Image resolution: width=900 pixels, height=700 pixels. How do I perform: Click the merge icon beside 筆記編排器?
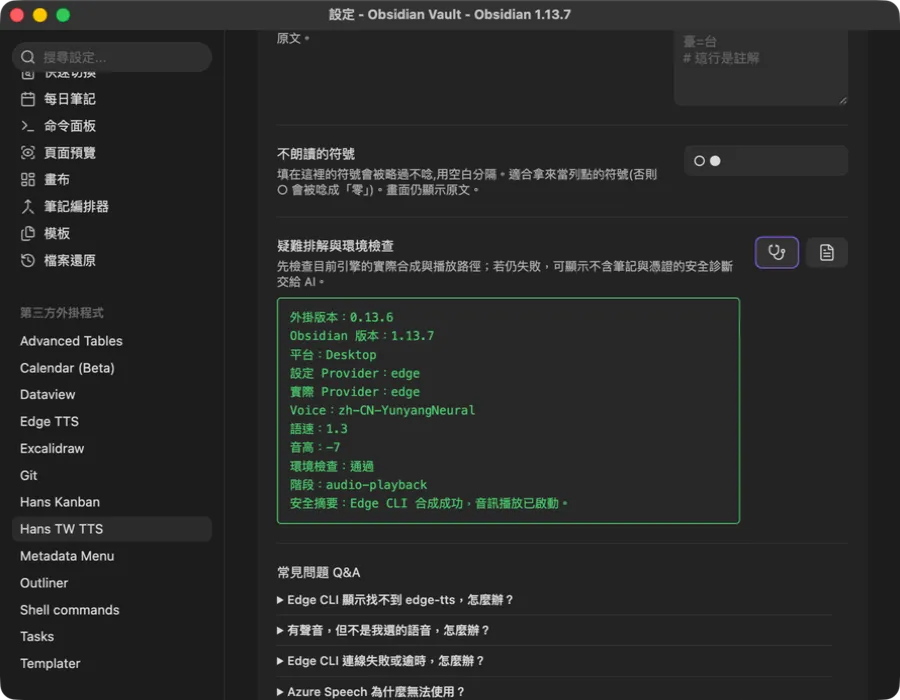(28, 207)
